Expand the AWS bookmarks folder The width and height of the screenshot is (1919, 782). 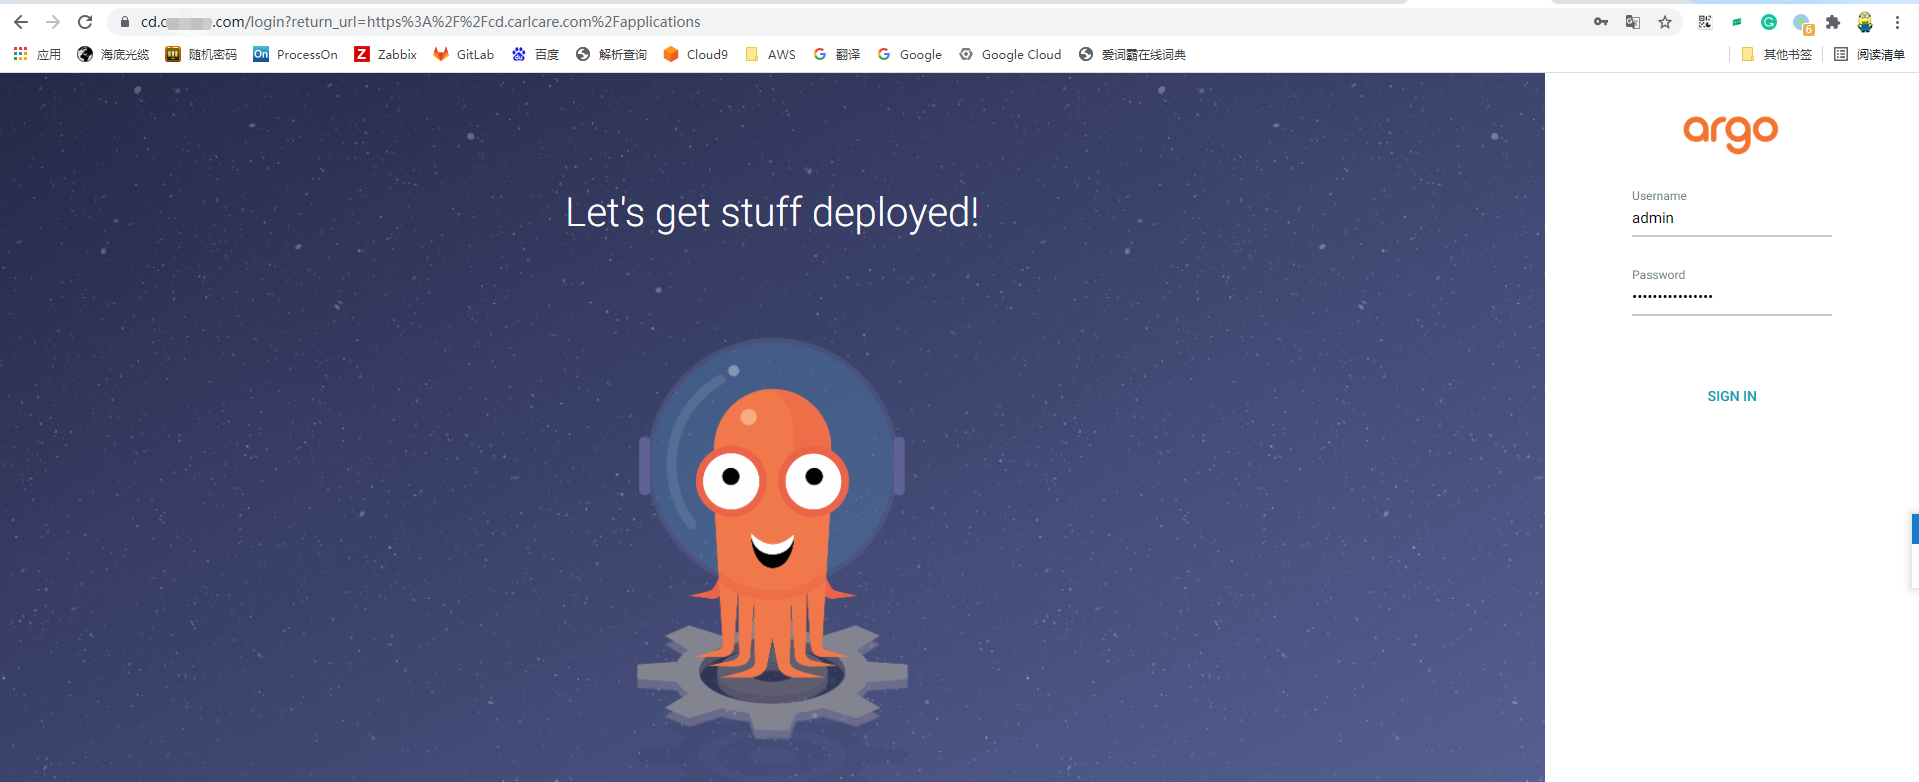pyautogui.click(x=770, y=54)
